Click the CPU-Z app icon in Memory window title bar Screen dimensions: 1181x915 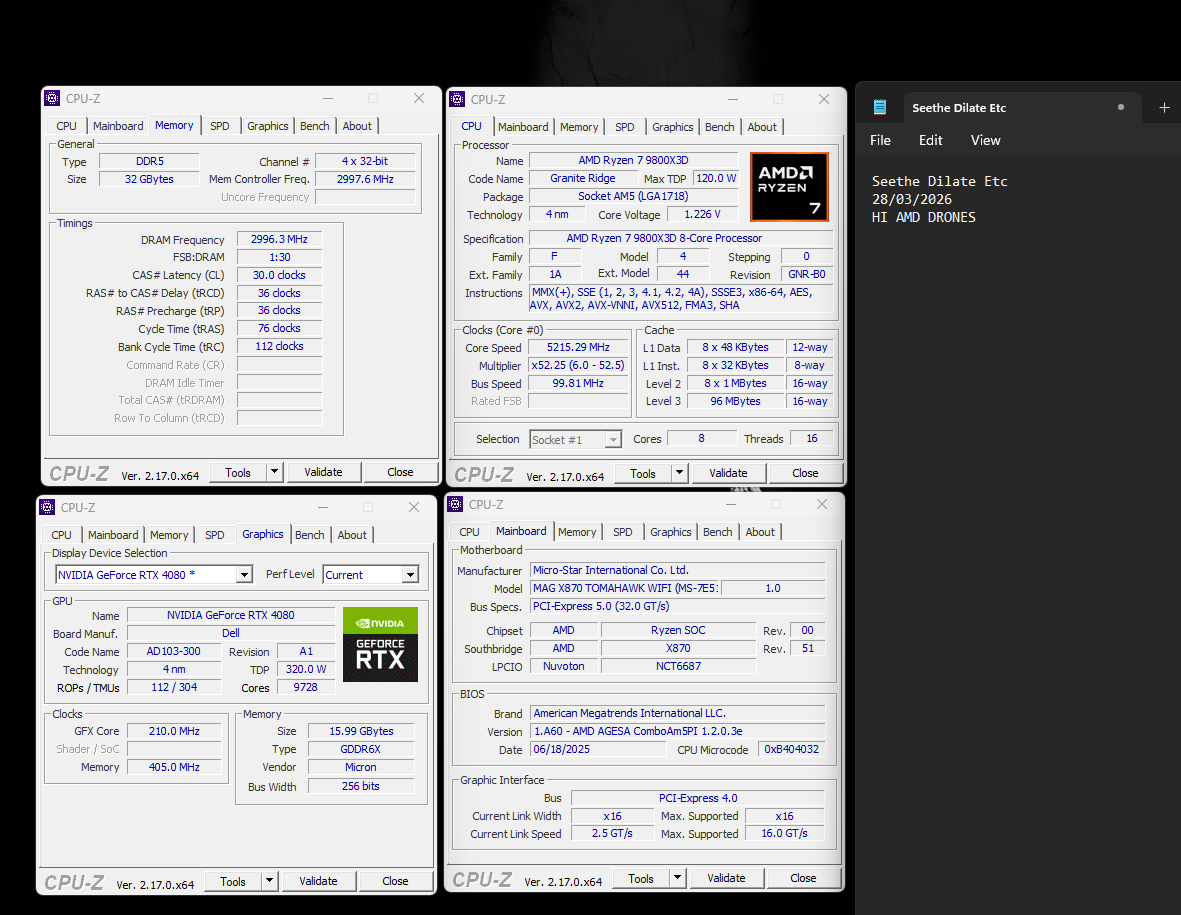tap(52, 98)
